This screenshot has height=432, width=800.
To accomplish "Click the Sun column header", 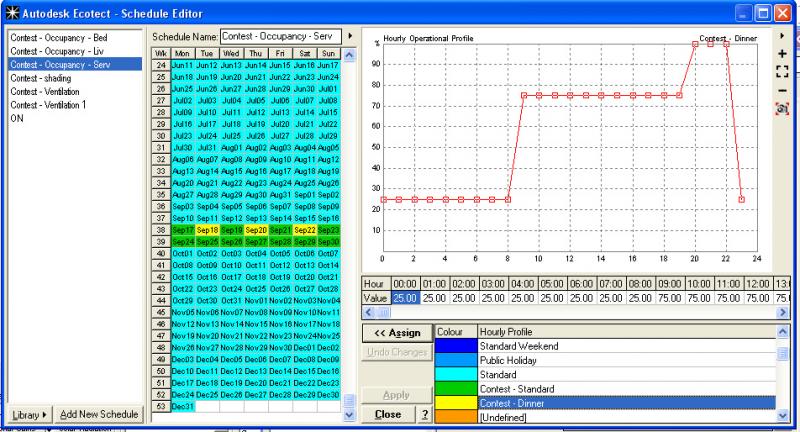I will (x=329, y=54).
